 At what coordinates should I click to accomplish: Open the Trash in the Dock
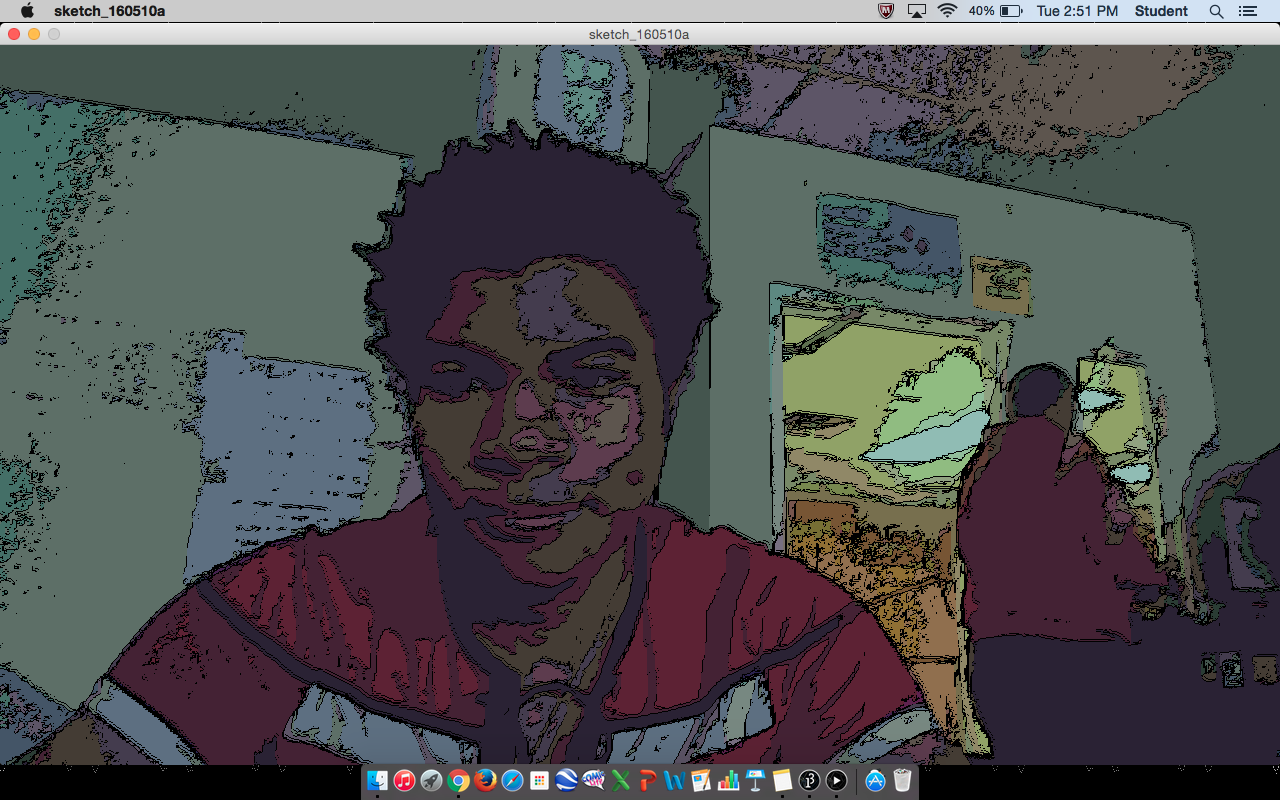click(902, 780)
